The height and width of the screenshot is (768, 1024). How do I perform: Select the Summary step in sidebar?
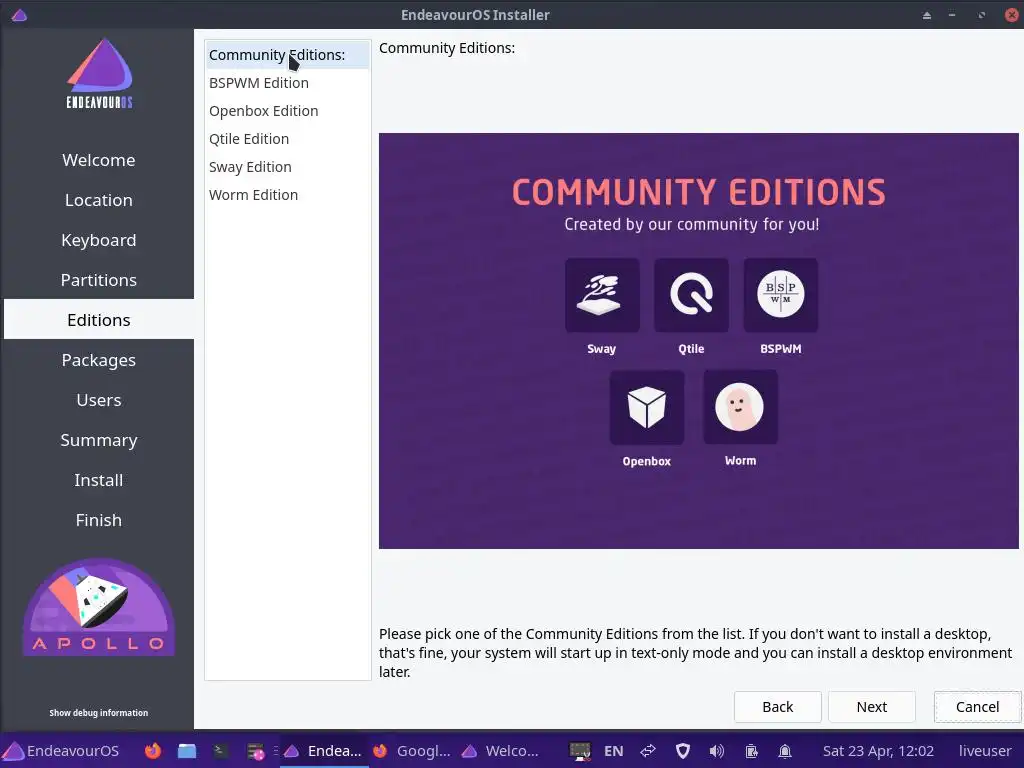click(x=99, y=440)
